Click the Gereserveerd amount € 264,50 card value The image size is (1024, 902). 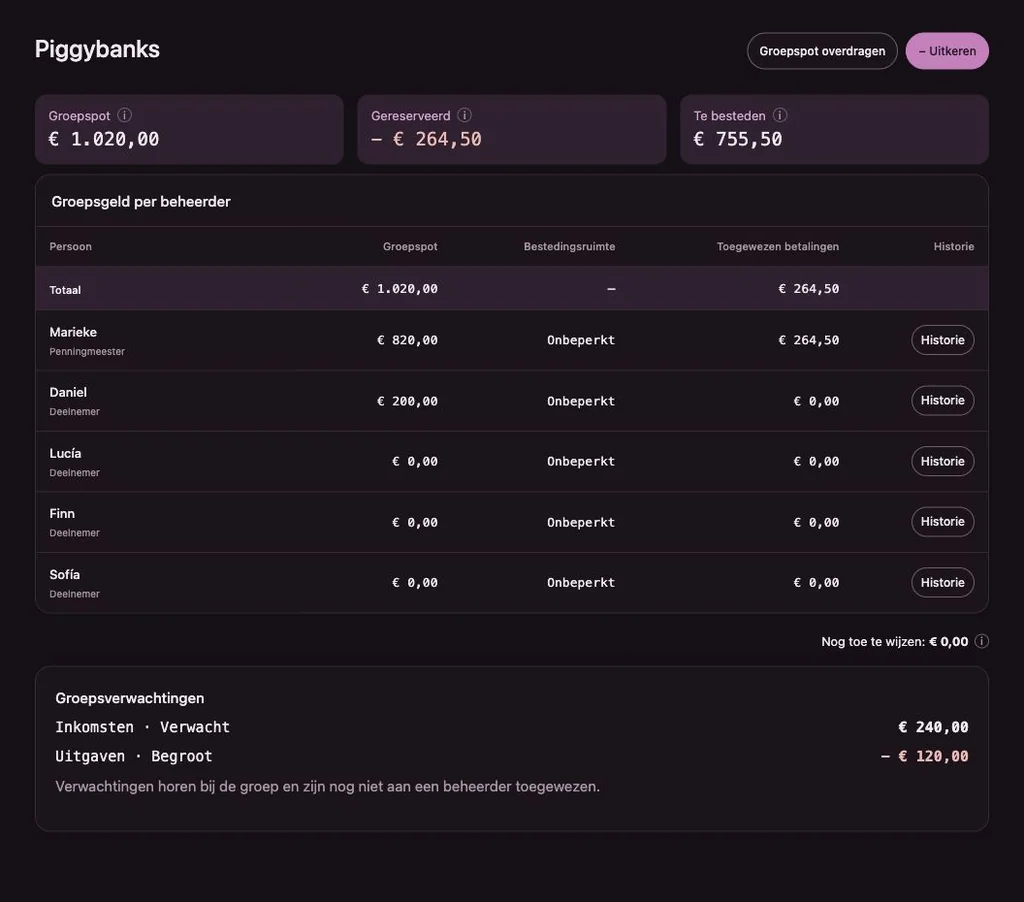click(x=426, y=139)
